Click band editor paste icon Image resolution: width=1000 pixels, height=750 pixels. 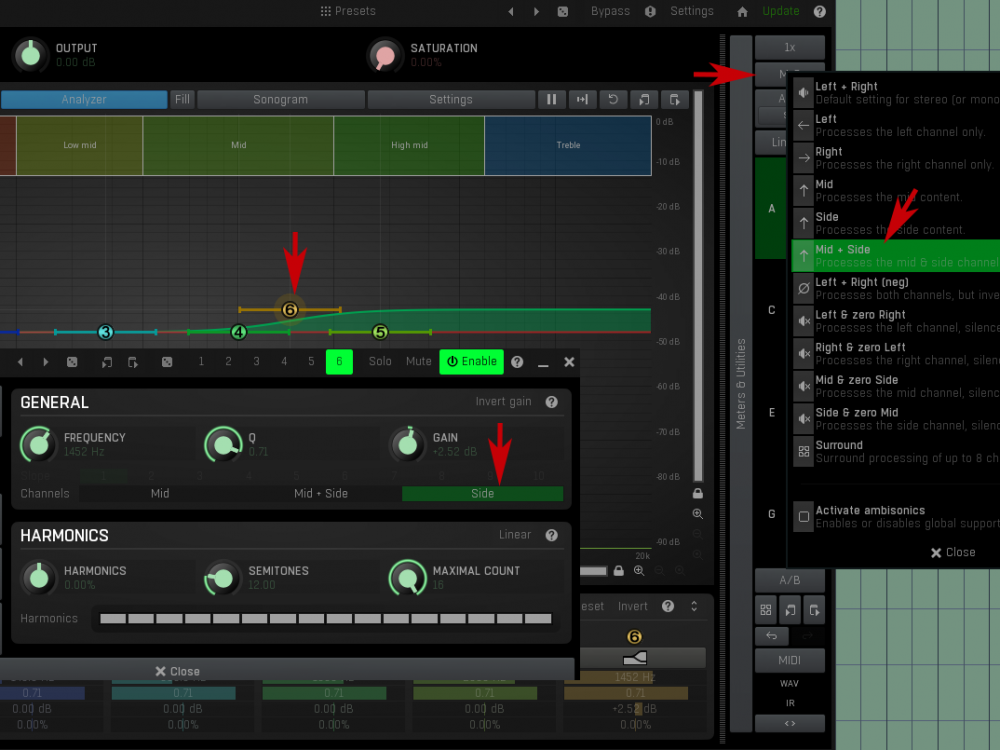[x=133, y=362]
